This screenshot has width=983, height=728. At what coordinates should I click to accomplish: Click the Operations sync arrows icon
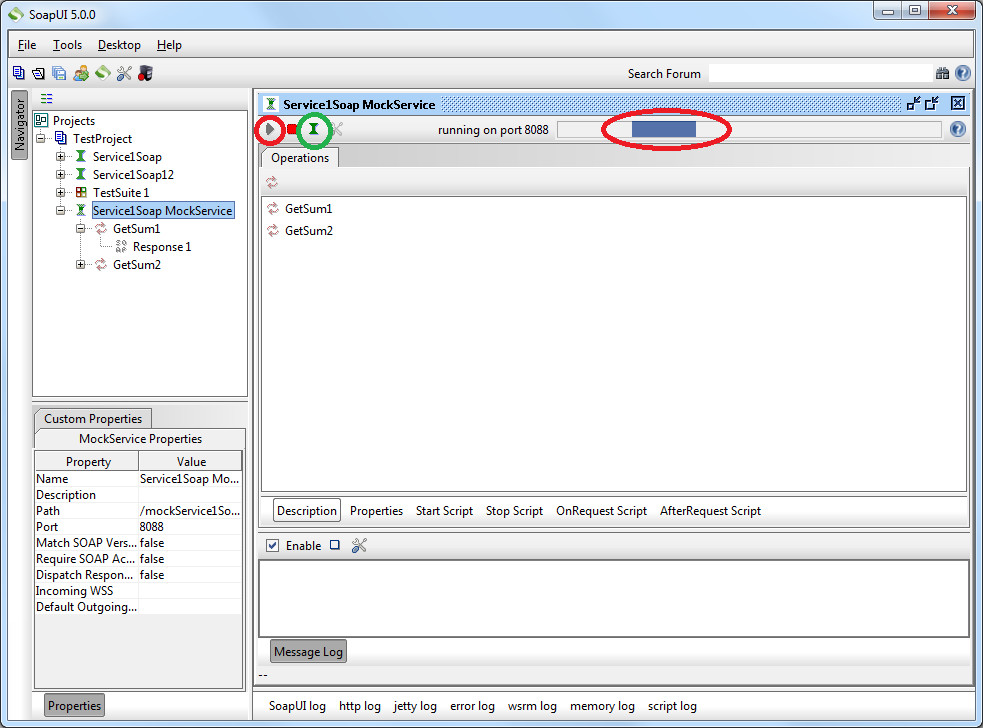pyautogui.click(x=271, y=182)
